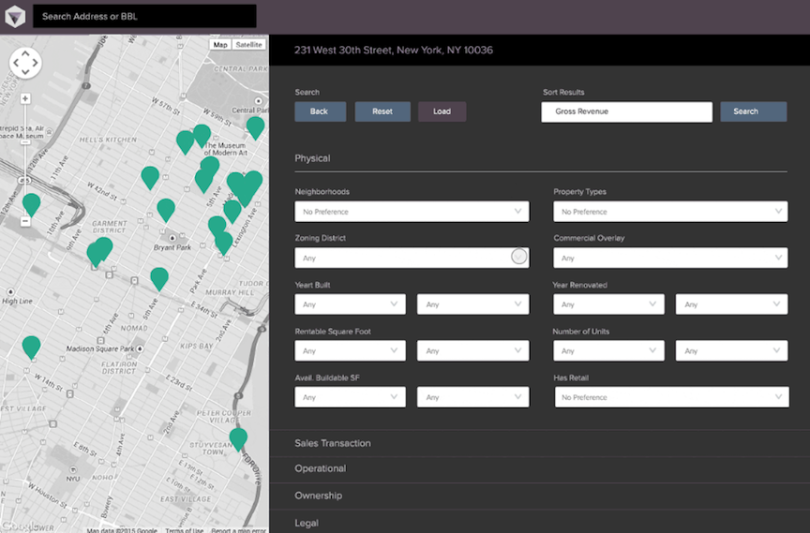Screen dimensions: 810x533
Task: Open the first Number of Units dropdown
Action: coord(609,351)
